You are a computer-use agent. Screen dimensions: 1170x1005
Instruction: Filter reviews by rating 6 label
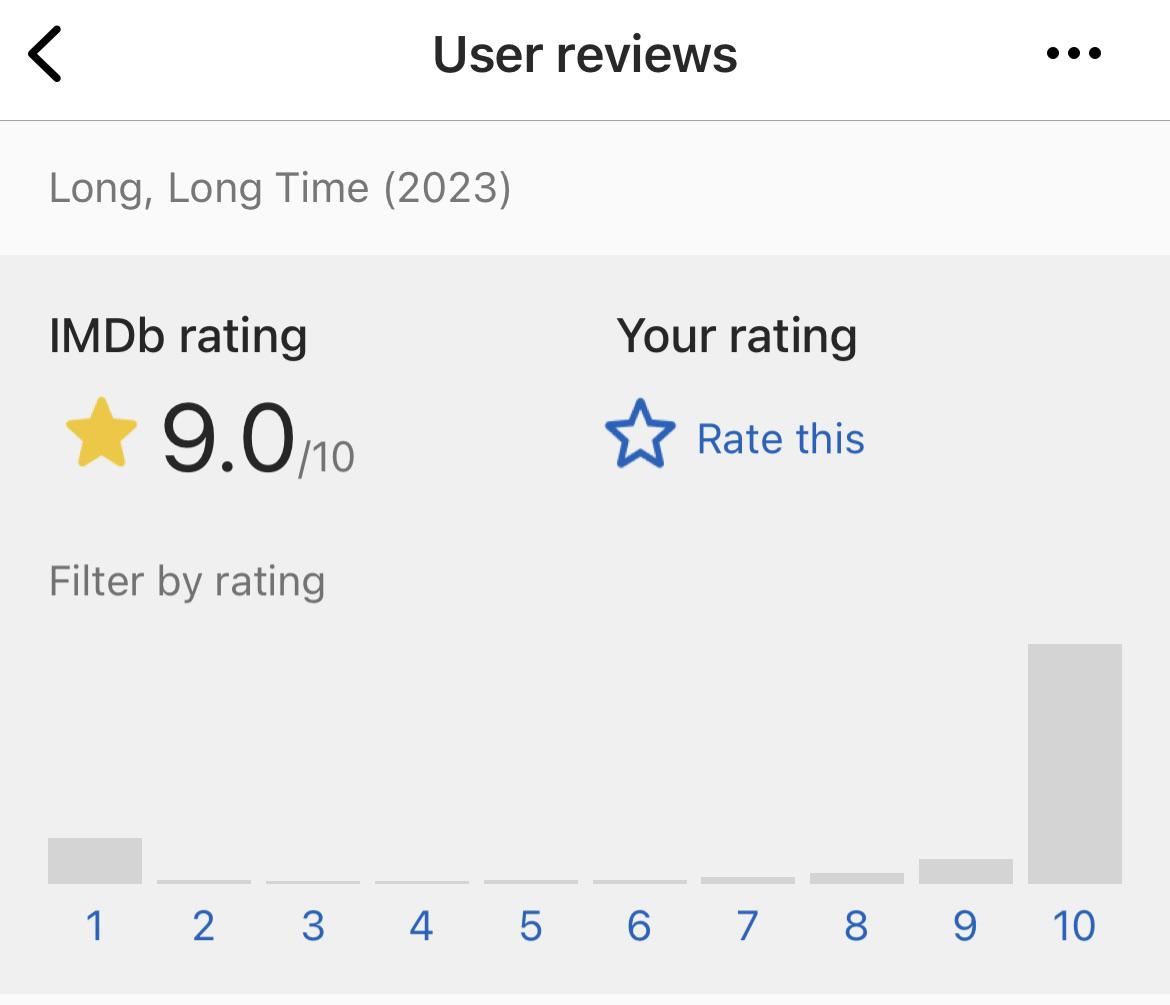(639, 926)
